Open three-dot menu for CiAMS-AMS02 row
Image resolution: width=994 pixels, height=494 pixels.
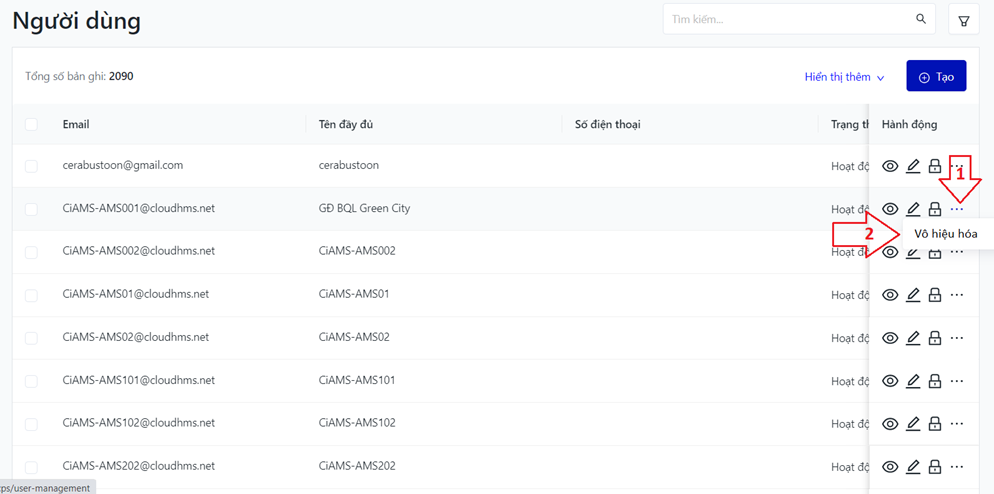957,338
